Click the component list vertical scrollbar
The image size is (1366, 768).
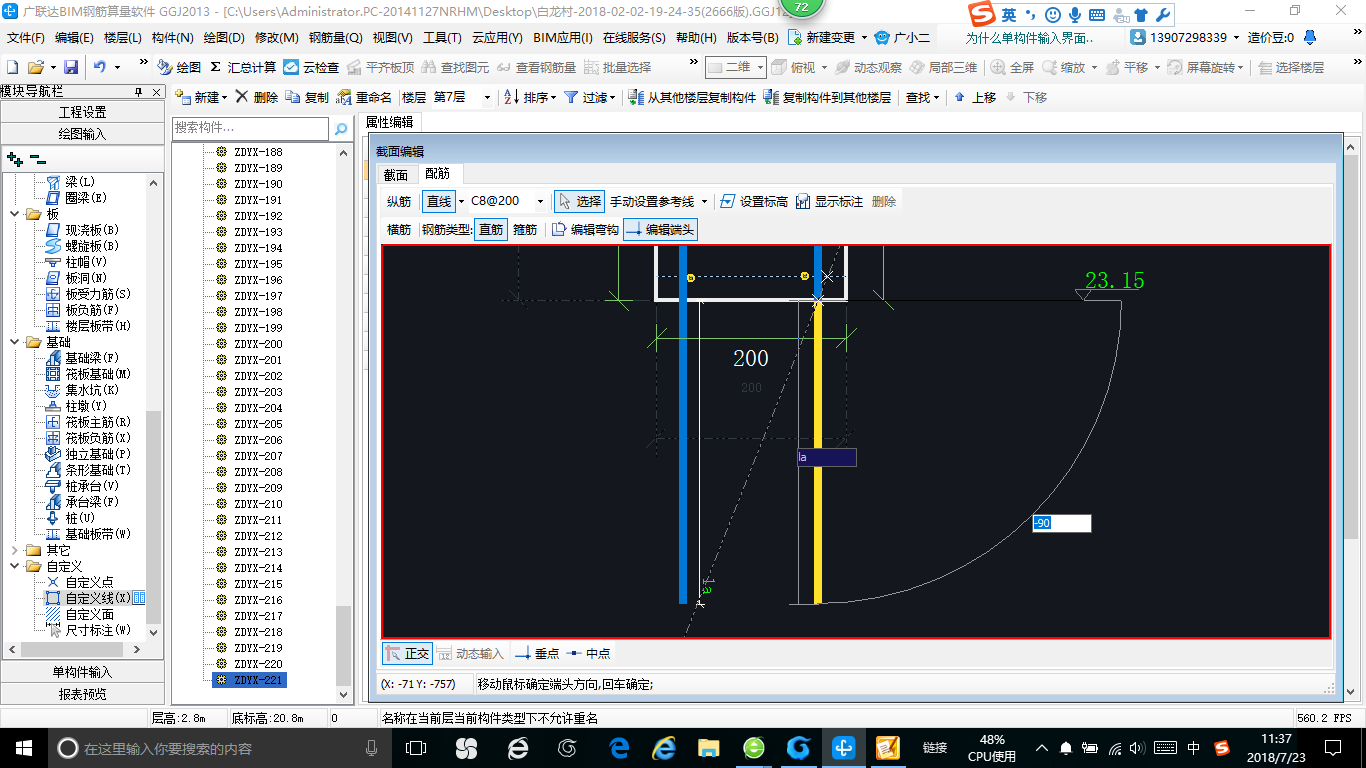[344, 645]
